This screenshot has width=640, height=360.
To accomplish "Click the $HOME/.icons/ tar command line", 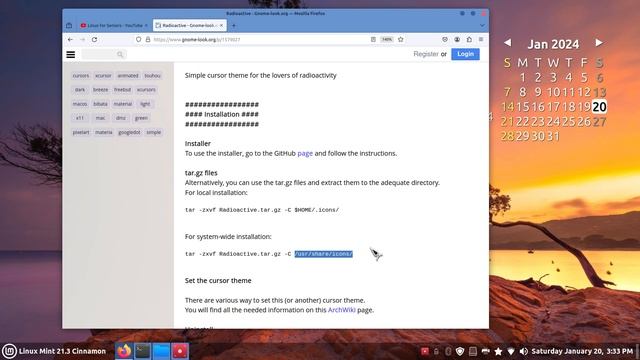I will click(x=262, y=210).
